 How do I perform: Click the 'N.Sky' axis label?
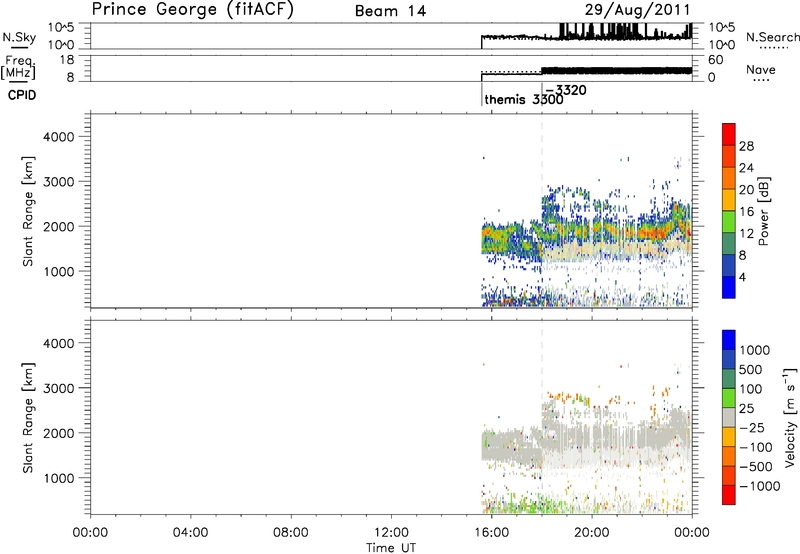pyautogui.click(x=19, y=37)
